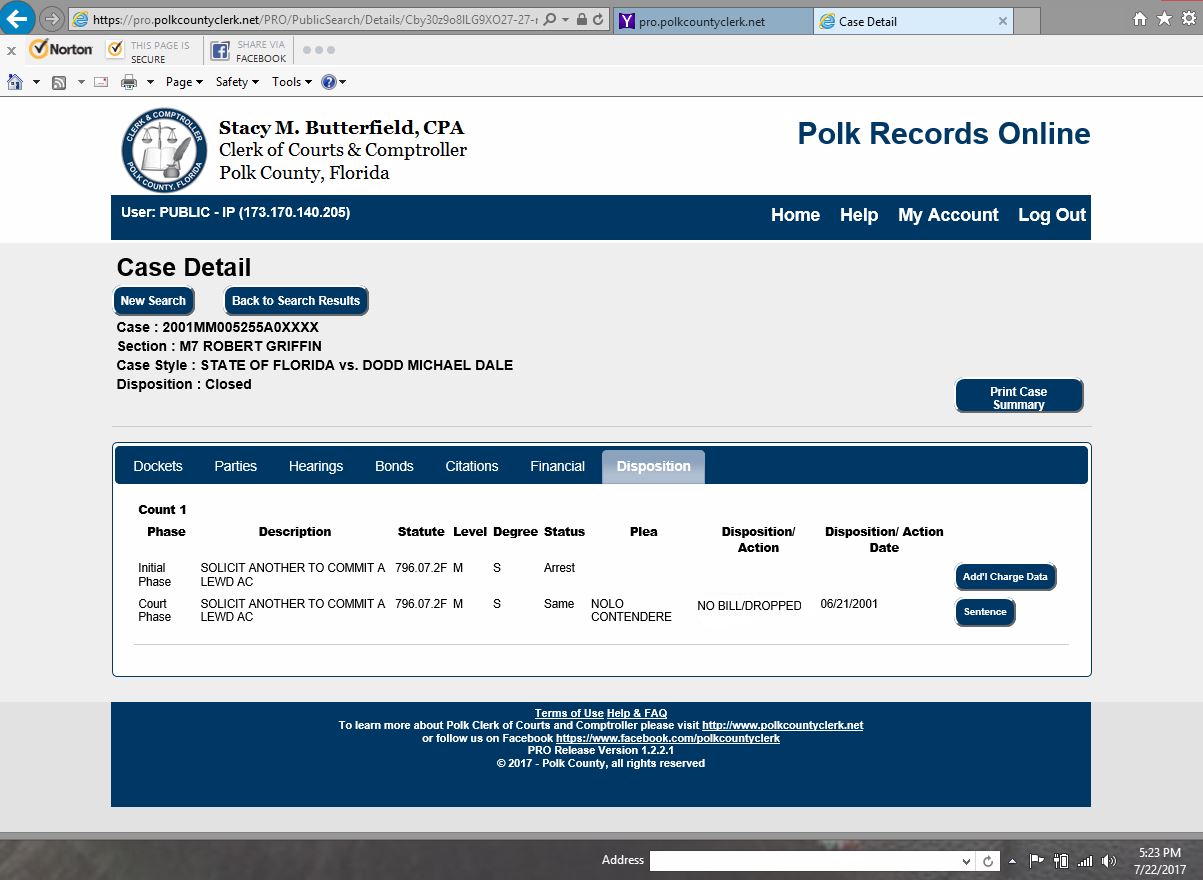1203x880 pixels.
Task: Open Action Center flag icon
Action: pos(1036,860)
